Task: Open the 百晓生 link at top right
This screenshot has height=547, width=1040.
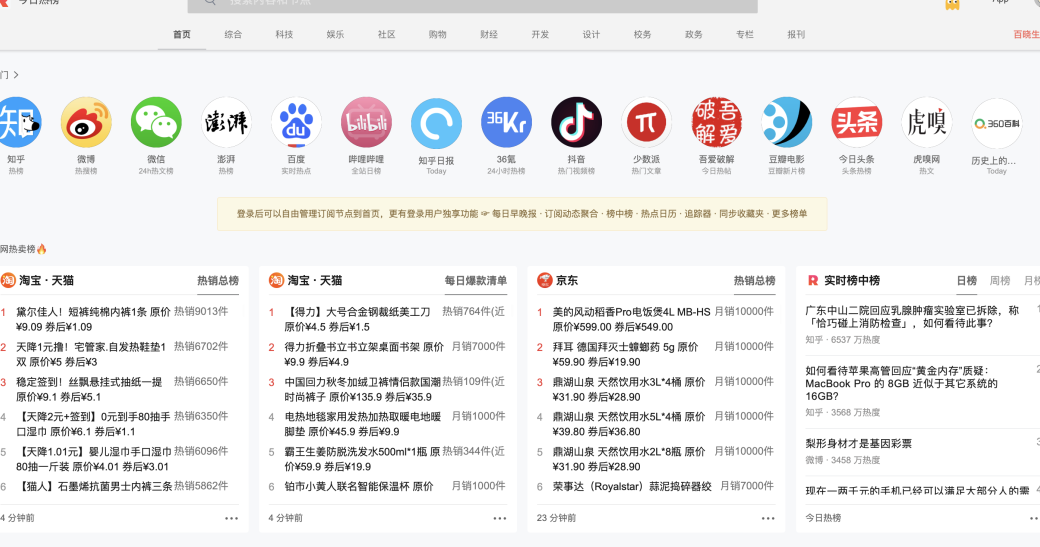Action: 1026,34
